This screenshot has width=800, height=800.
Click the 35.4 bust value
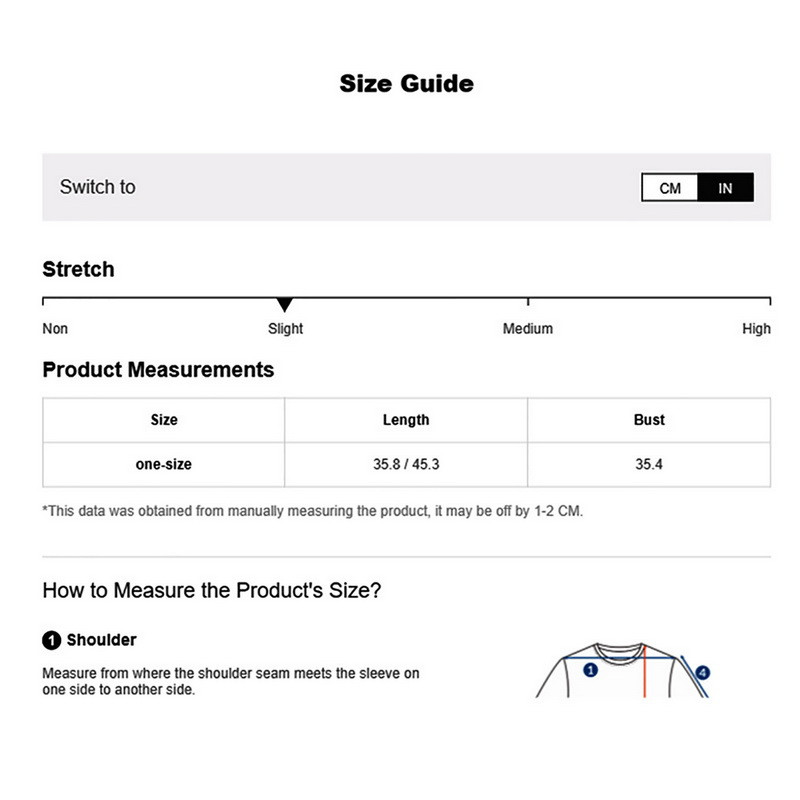tap(649, 465)
